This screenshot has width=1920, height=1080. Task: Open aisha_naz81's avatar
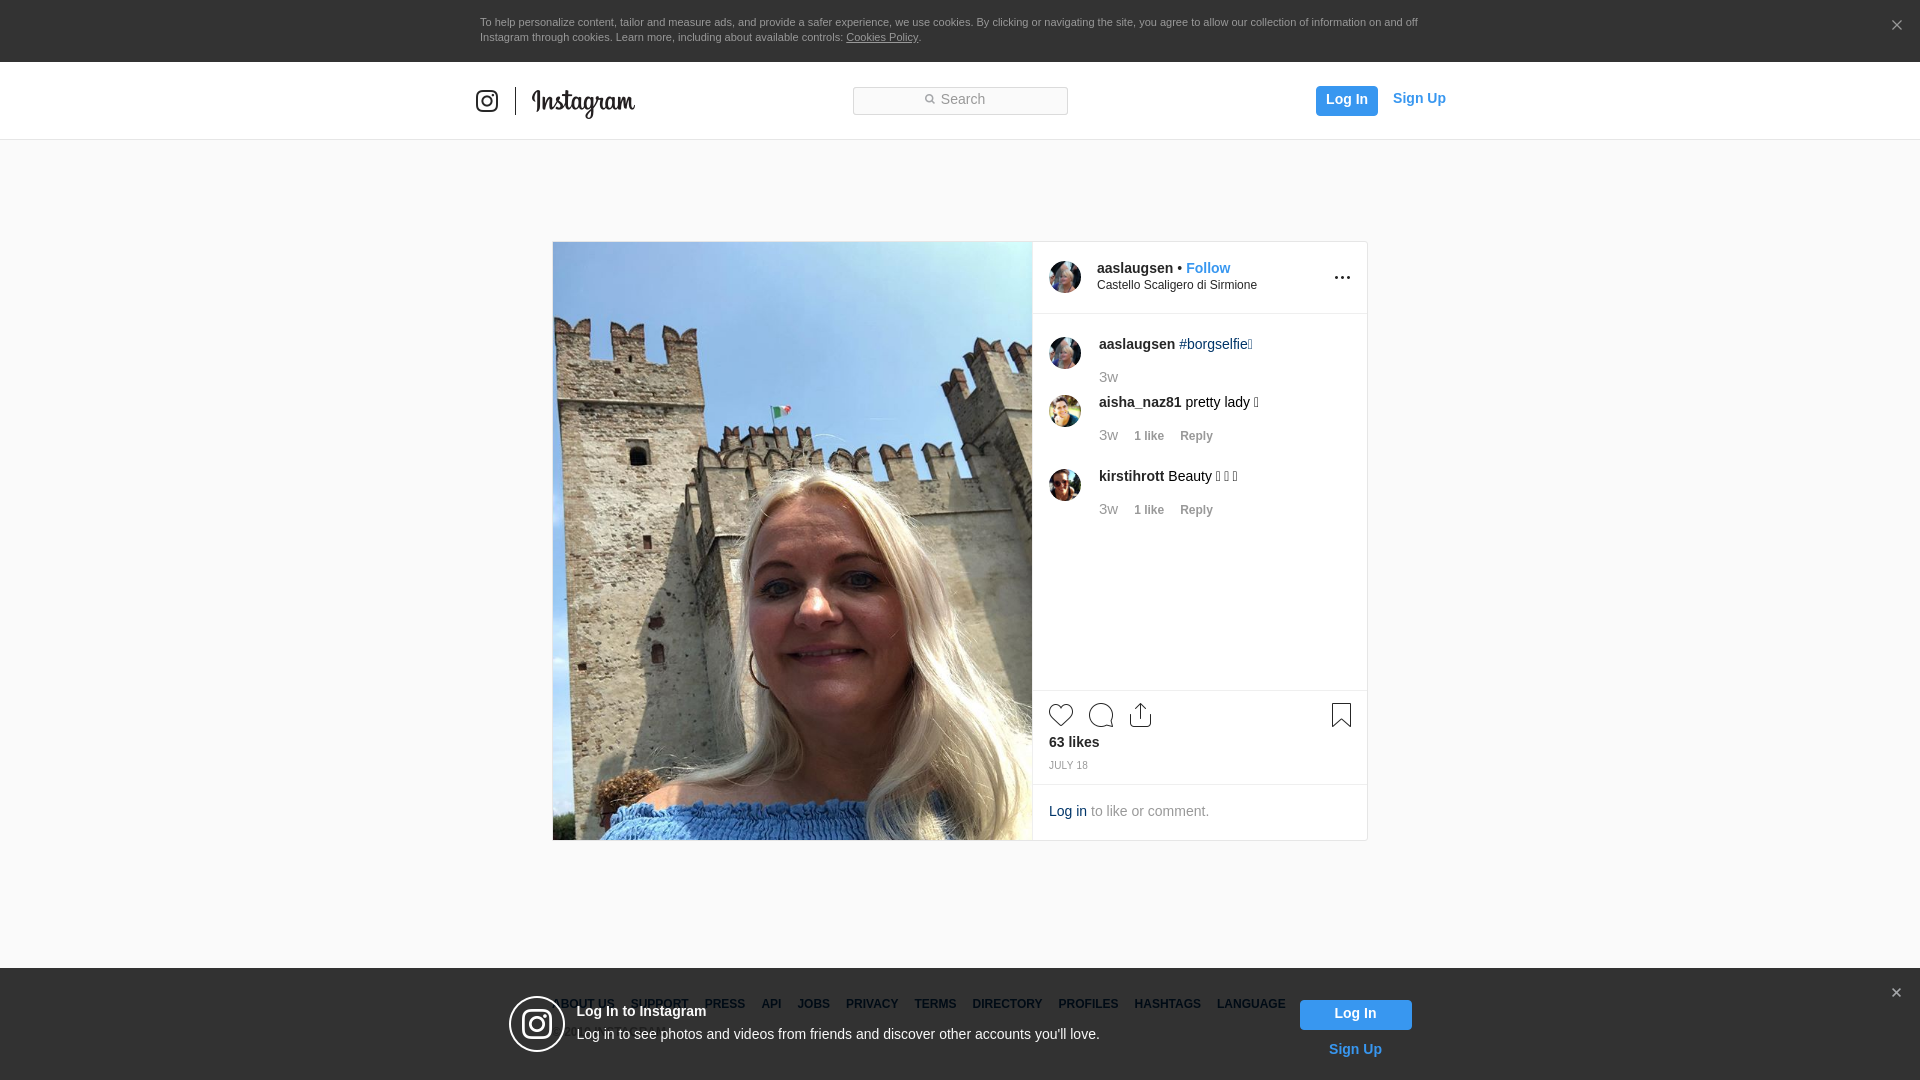1065,411
